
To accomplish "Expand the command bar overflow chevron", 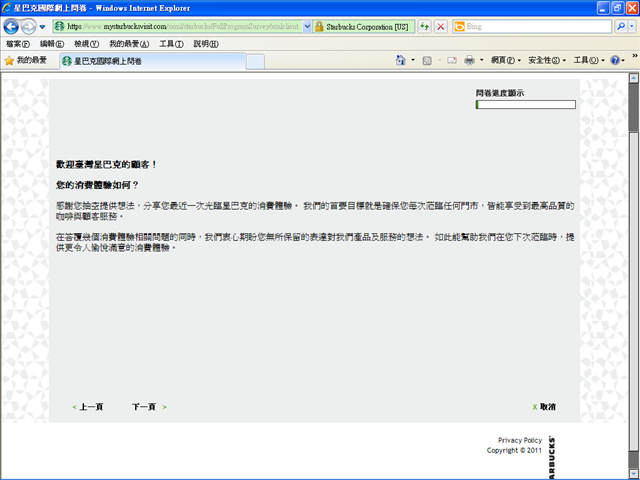I will point(635,56).
